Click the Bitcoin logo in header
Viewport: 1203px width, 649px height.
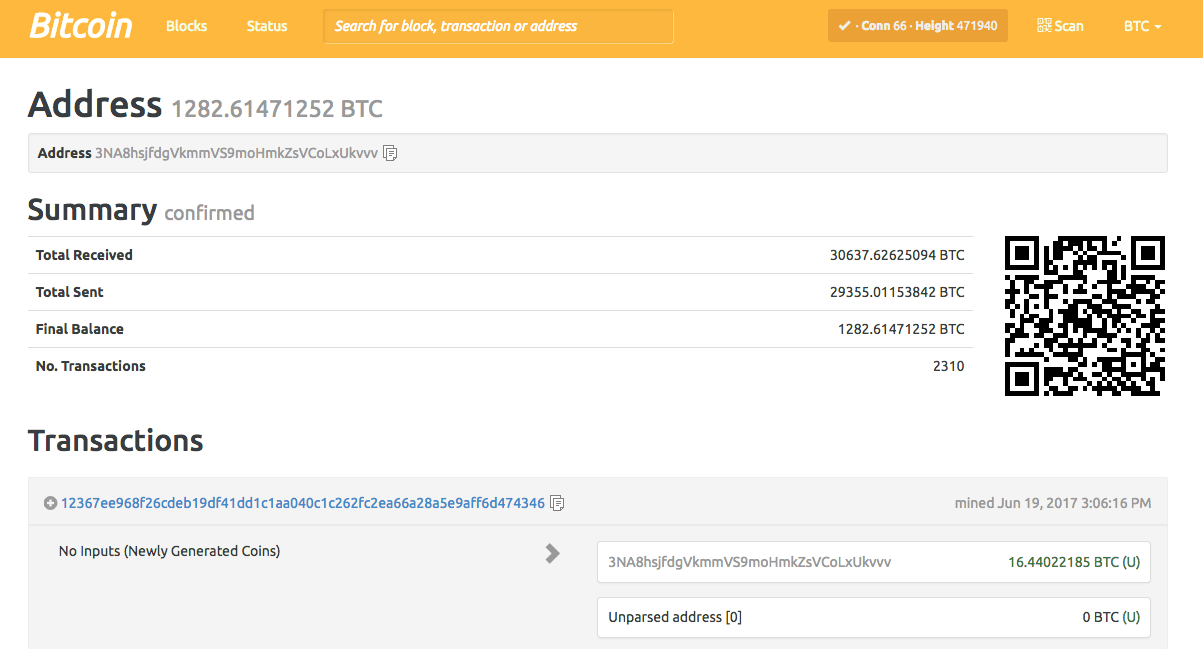click(81, 26)
